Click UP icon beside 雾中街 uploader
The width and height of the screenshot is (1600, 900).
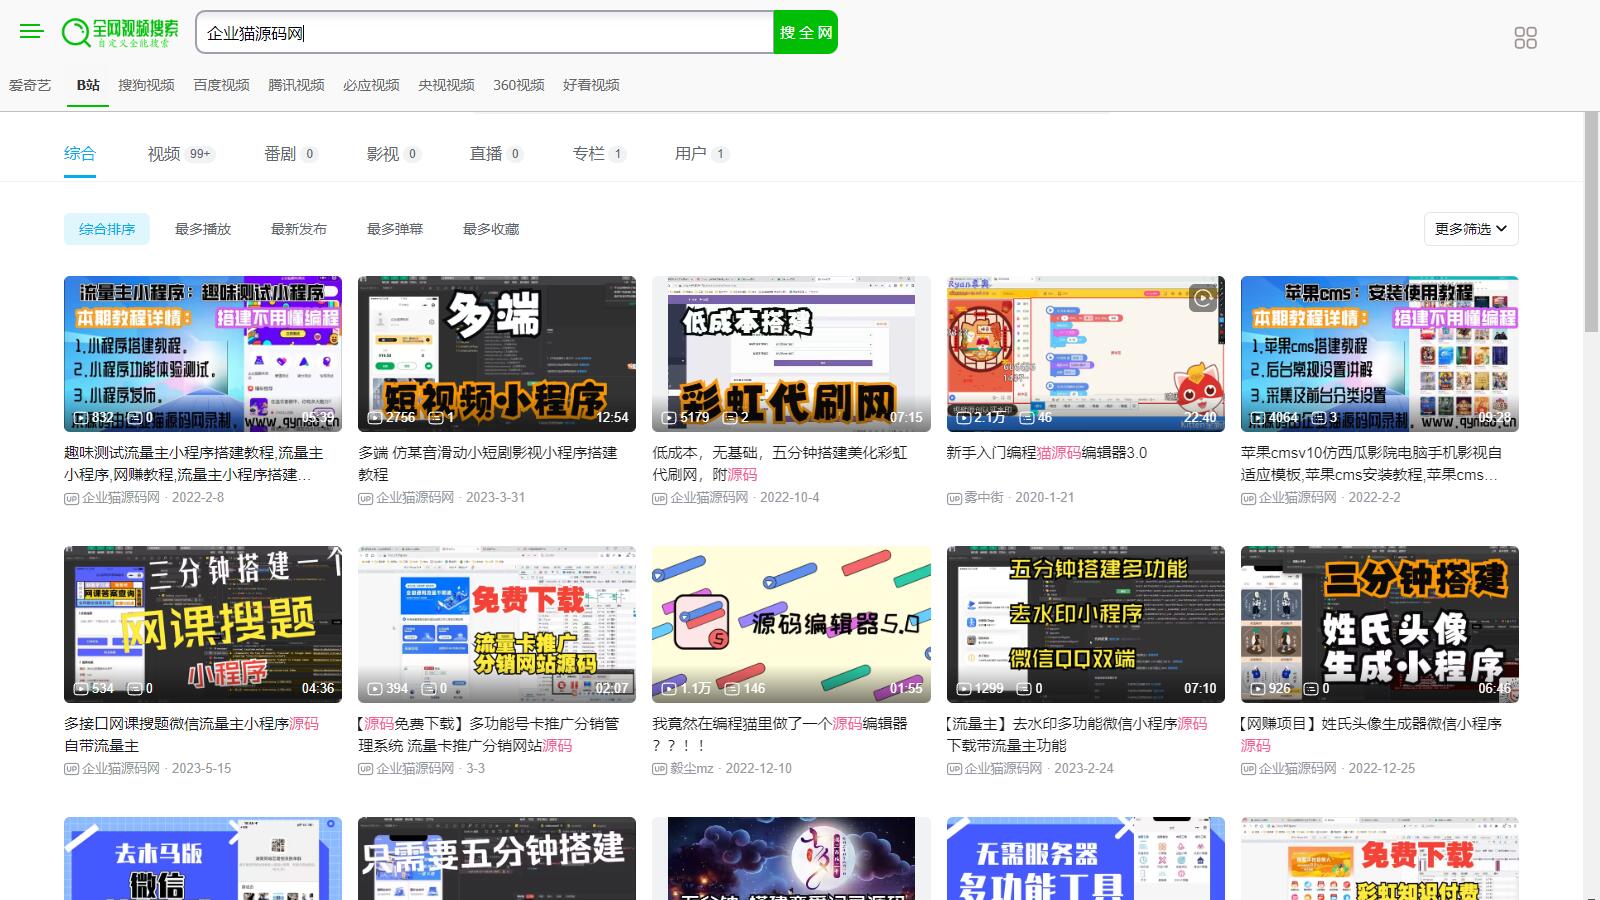(953, 498)
